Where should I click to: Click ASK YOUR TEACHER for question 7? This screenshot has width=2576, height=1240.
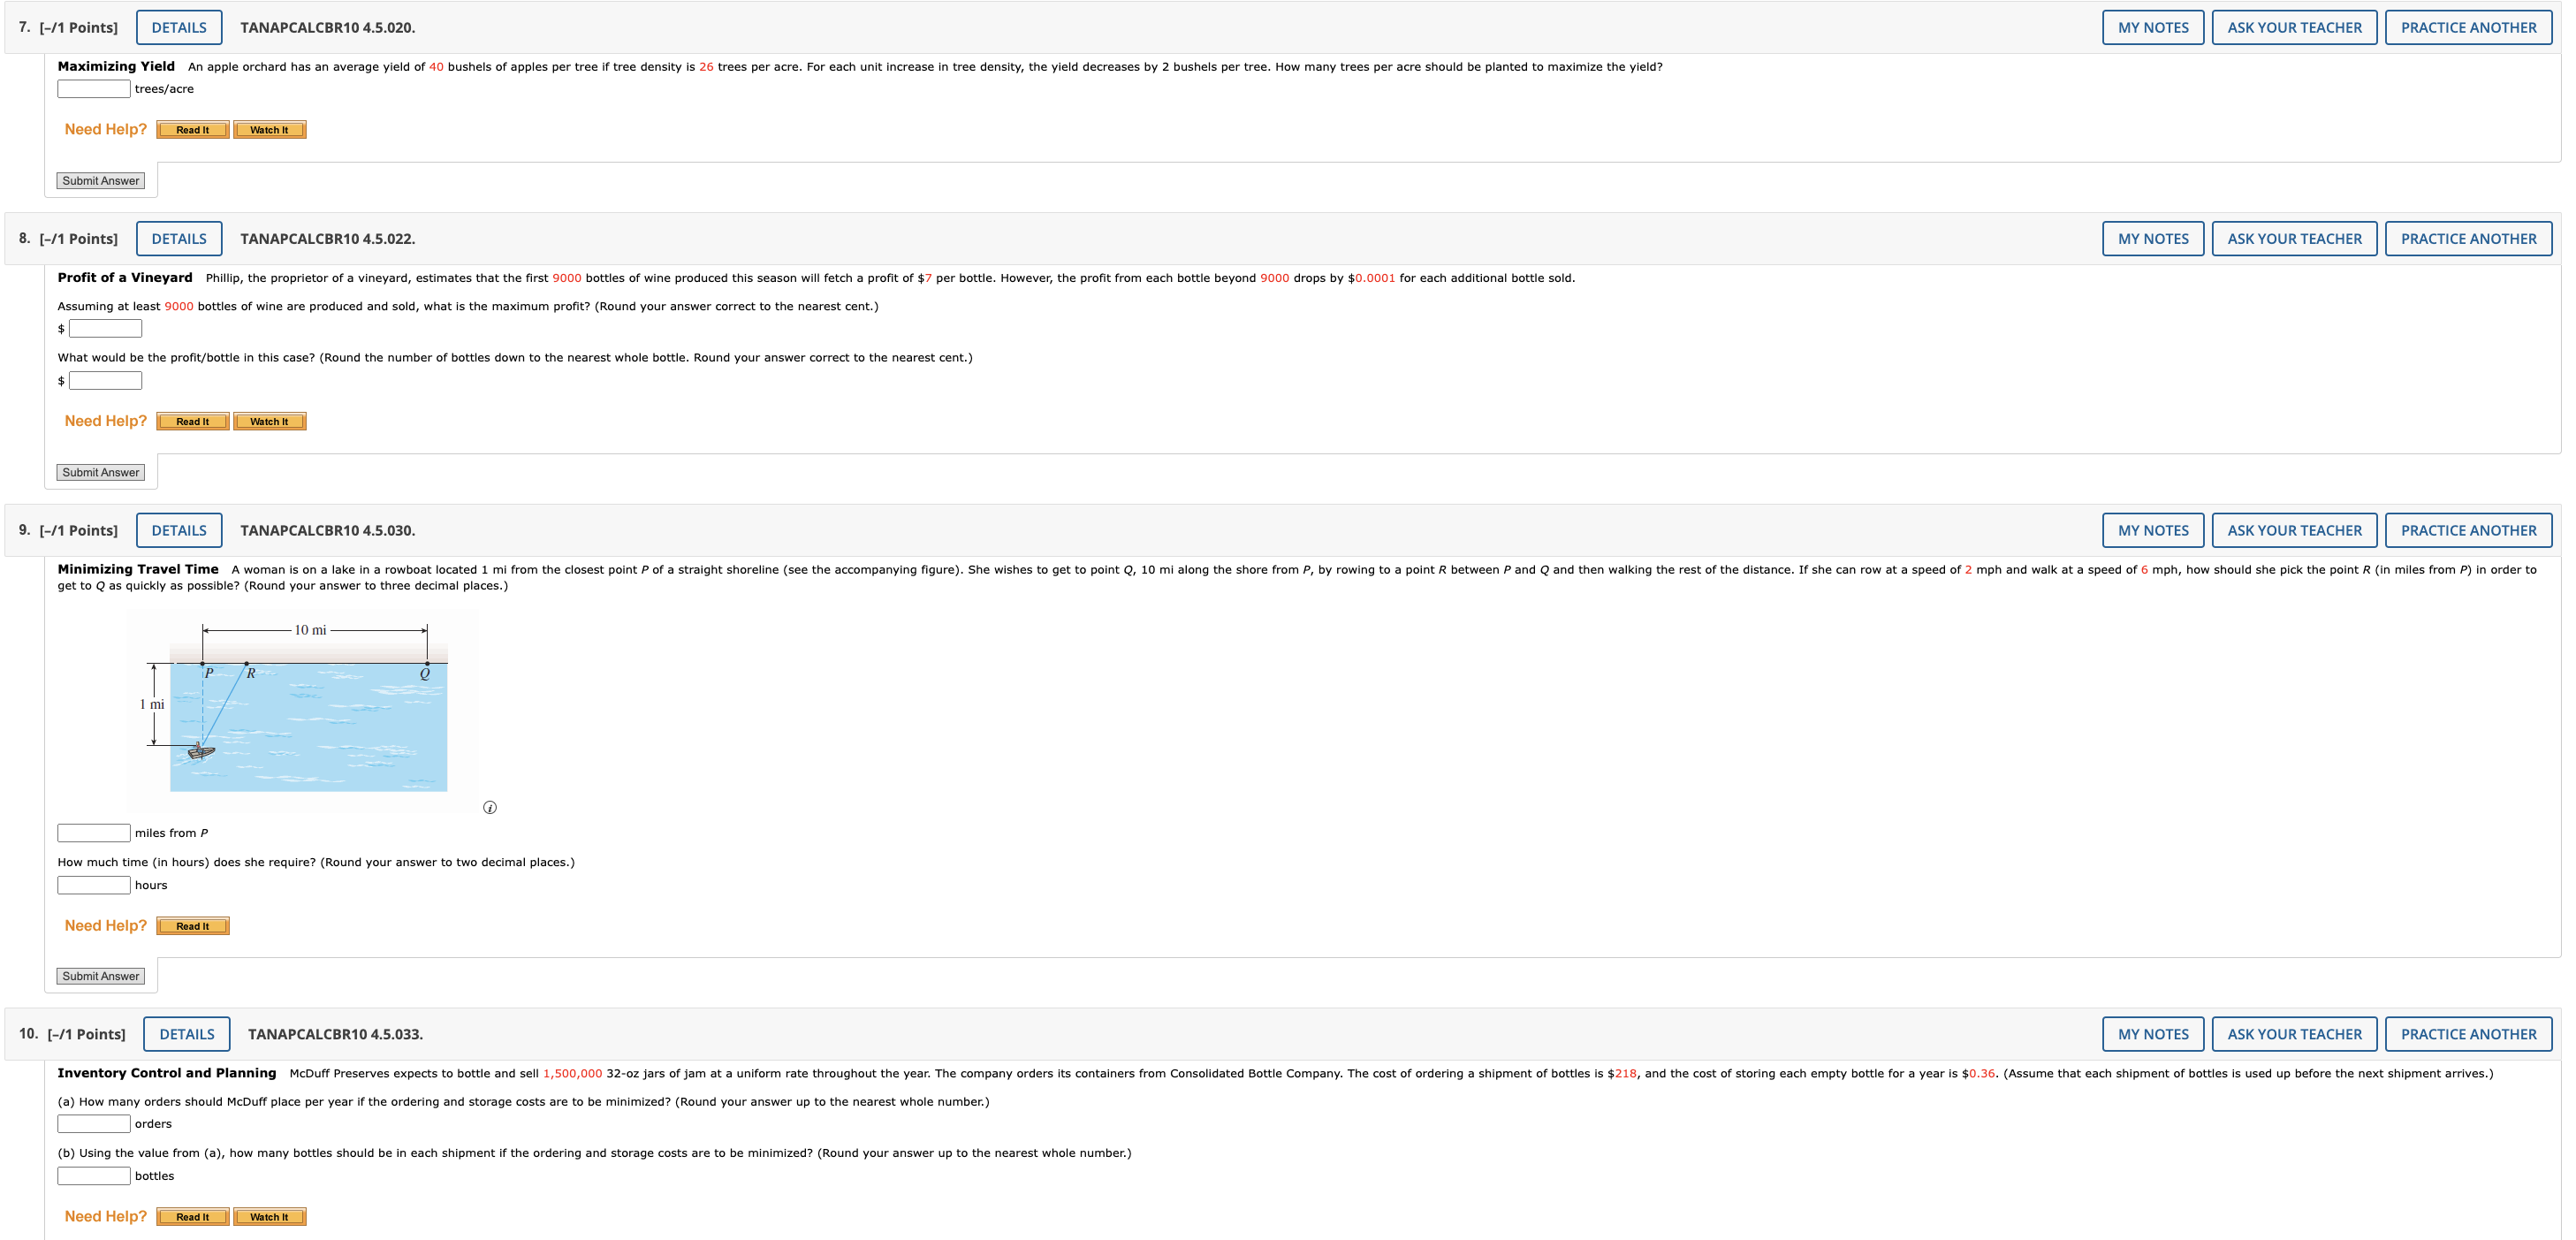2294,28
